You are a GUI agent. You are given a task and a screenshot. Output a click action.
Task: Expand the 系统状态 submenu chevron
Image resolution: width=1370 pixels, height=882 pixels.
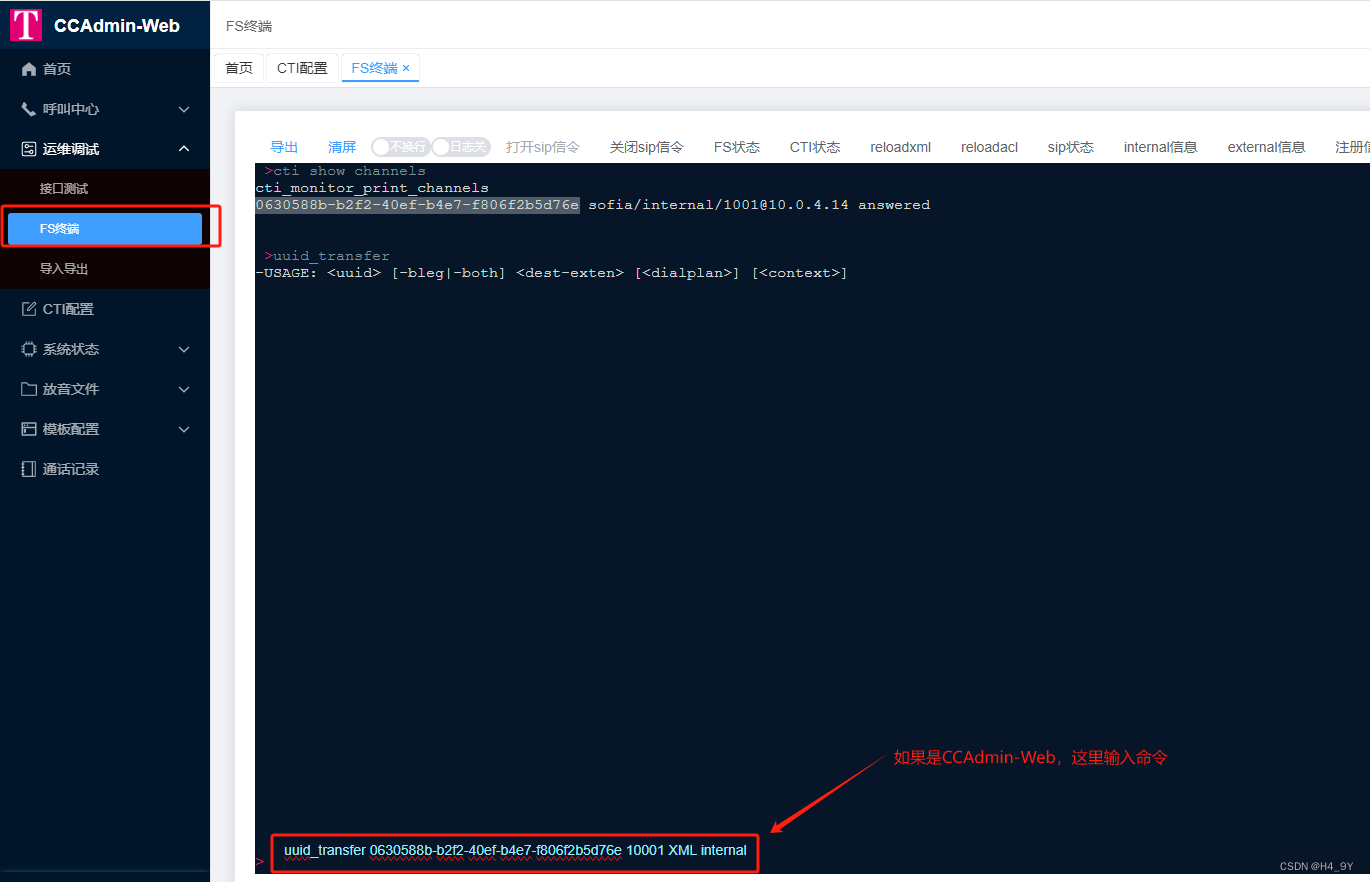click(184, 349)
